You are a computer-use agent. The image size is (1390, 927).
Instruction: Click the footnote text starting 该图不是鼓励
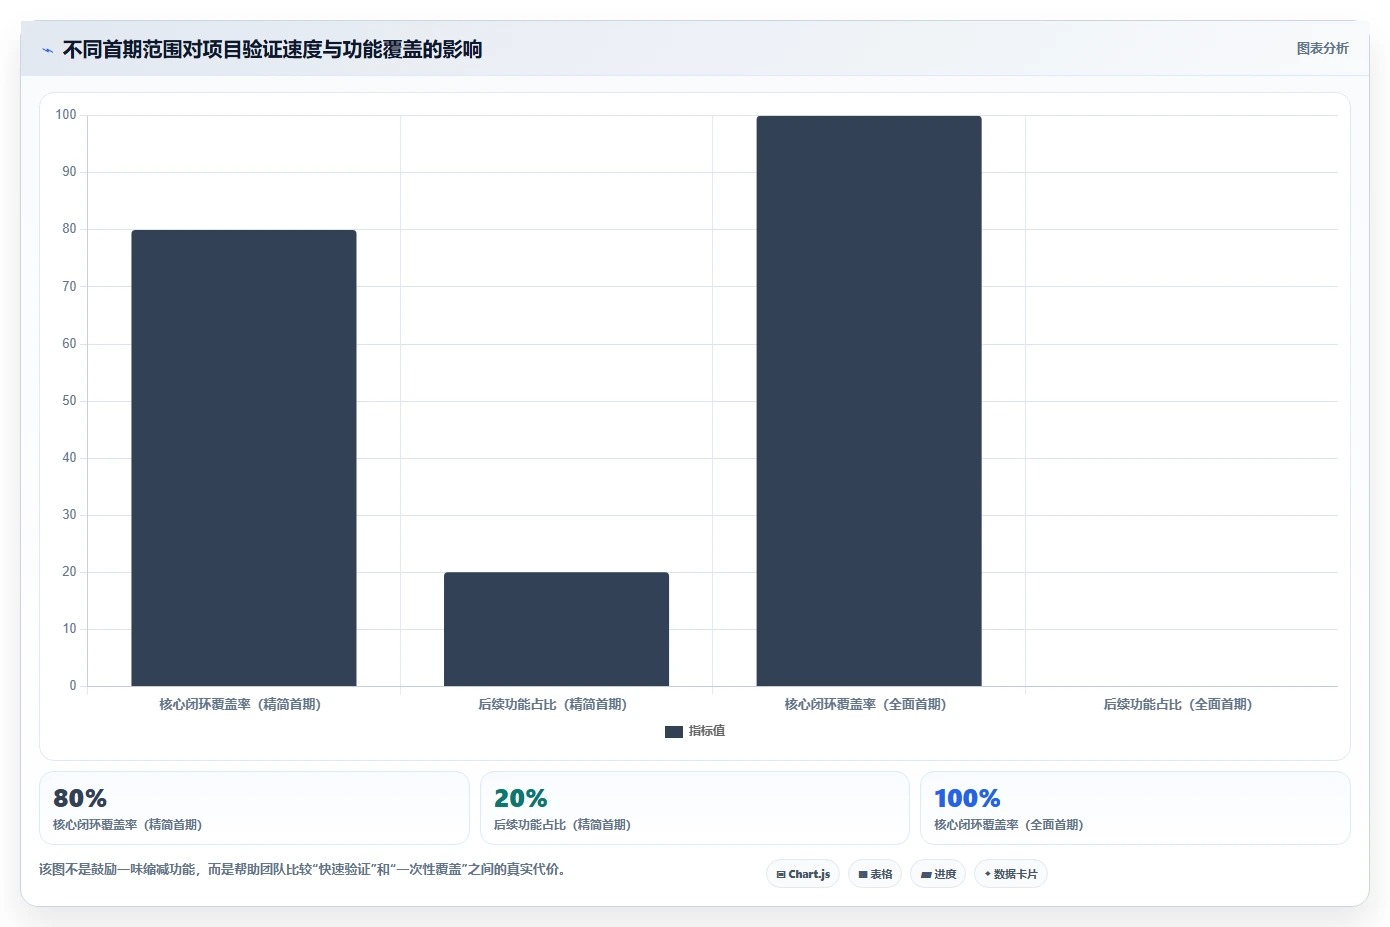pyautogui.click(x=303, y=869)
